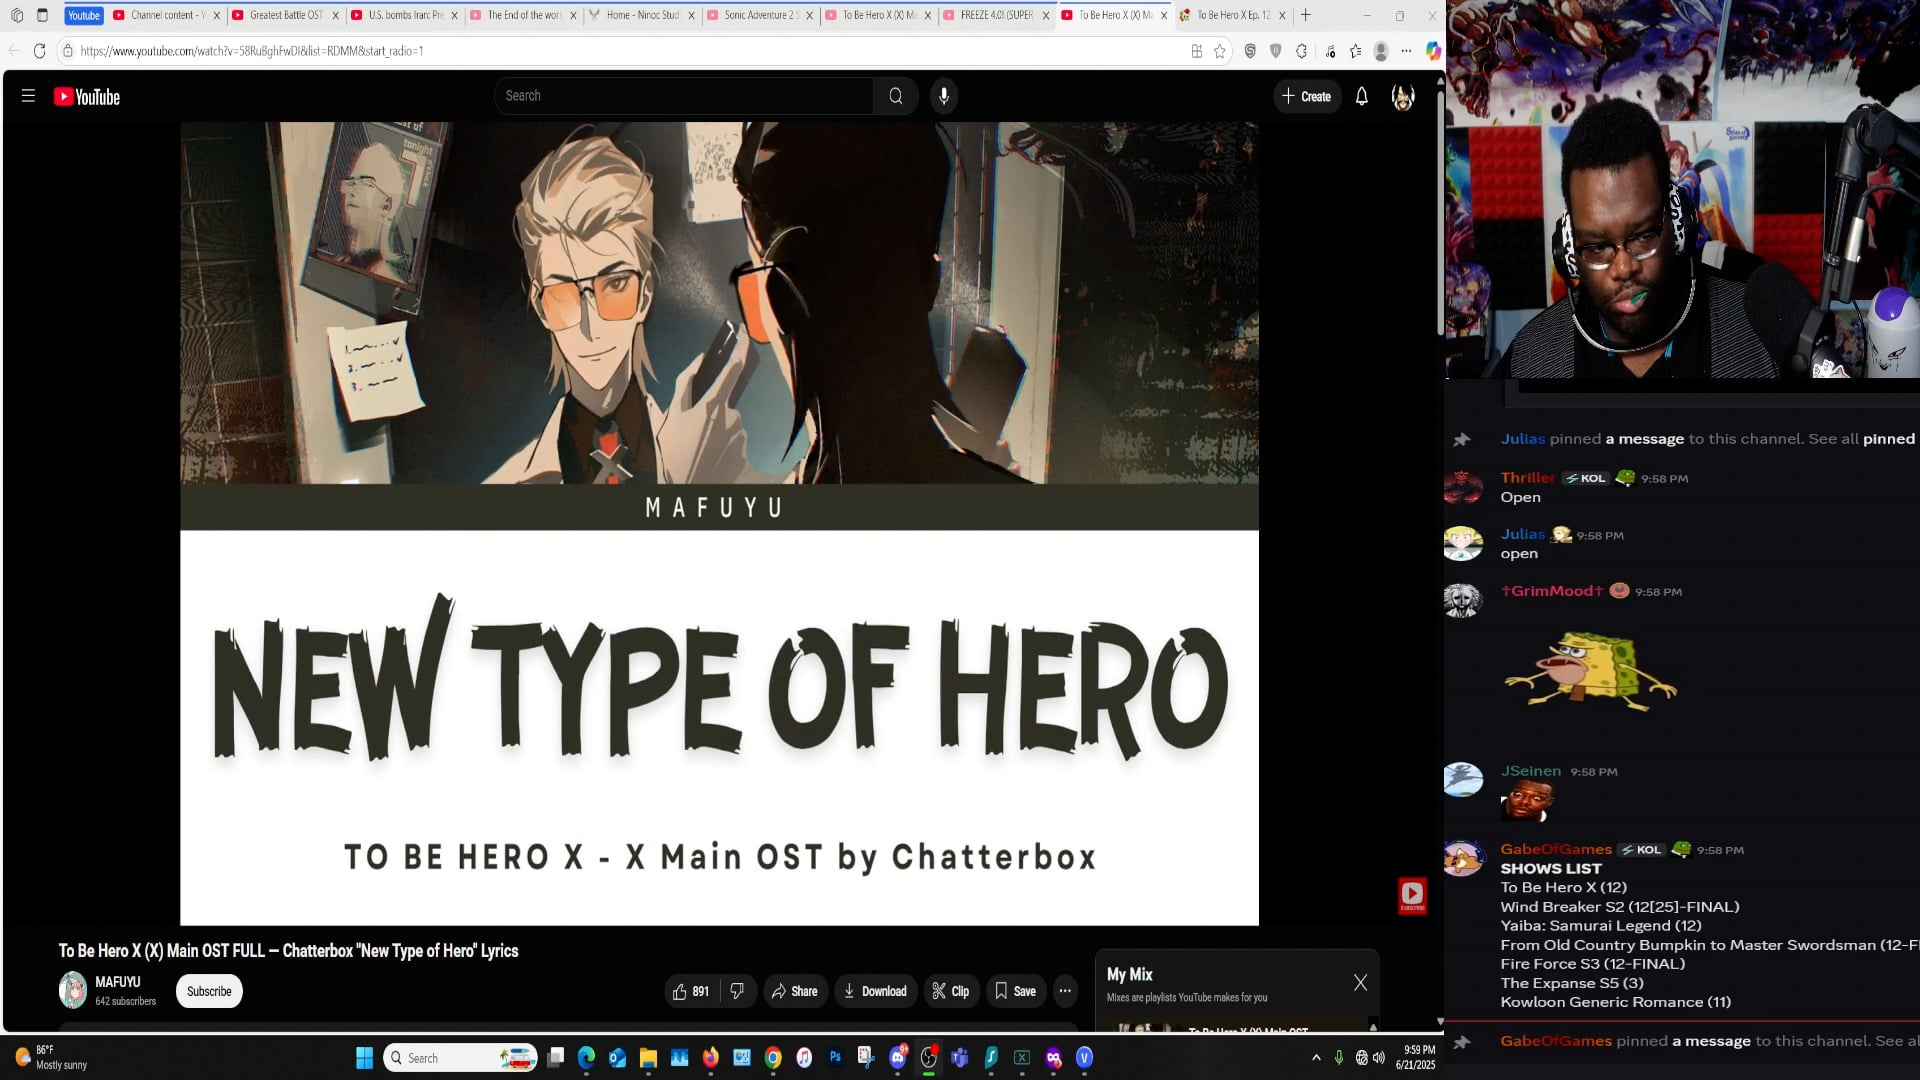The image size is (1920, 1080).
Task: Open the weather widget on taskbar
Action: pos(50,1058)
